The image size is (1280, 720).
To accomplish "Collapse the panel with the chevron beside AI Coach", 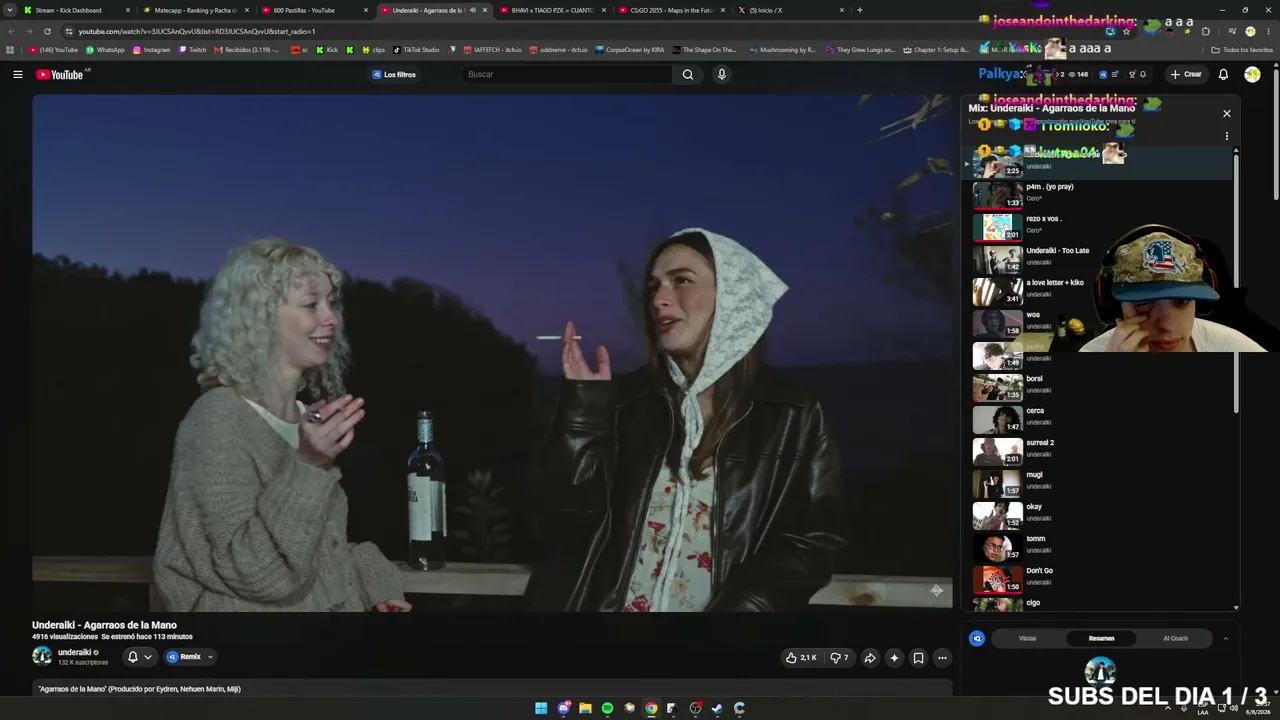I will 1225,638.
